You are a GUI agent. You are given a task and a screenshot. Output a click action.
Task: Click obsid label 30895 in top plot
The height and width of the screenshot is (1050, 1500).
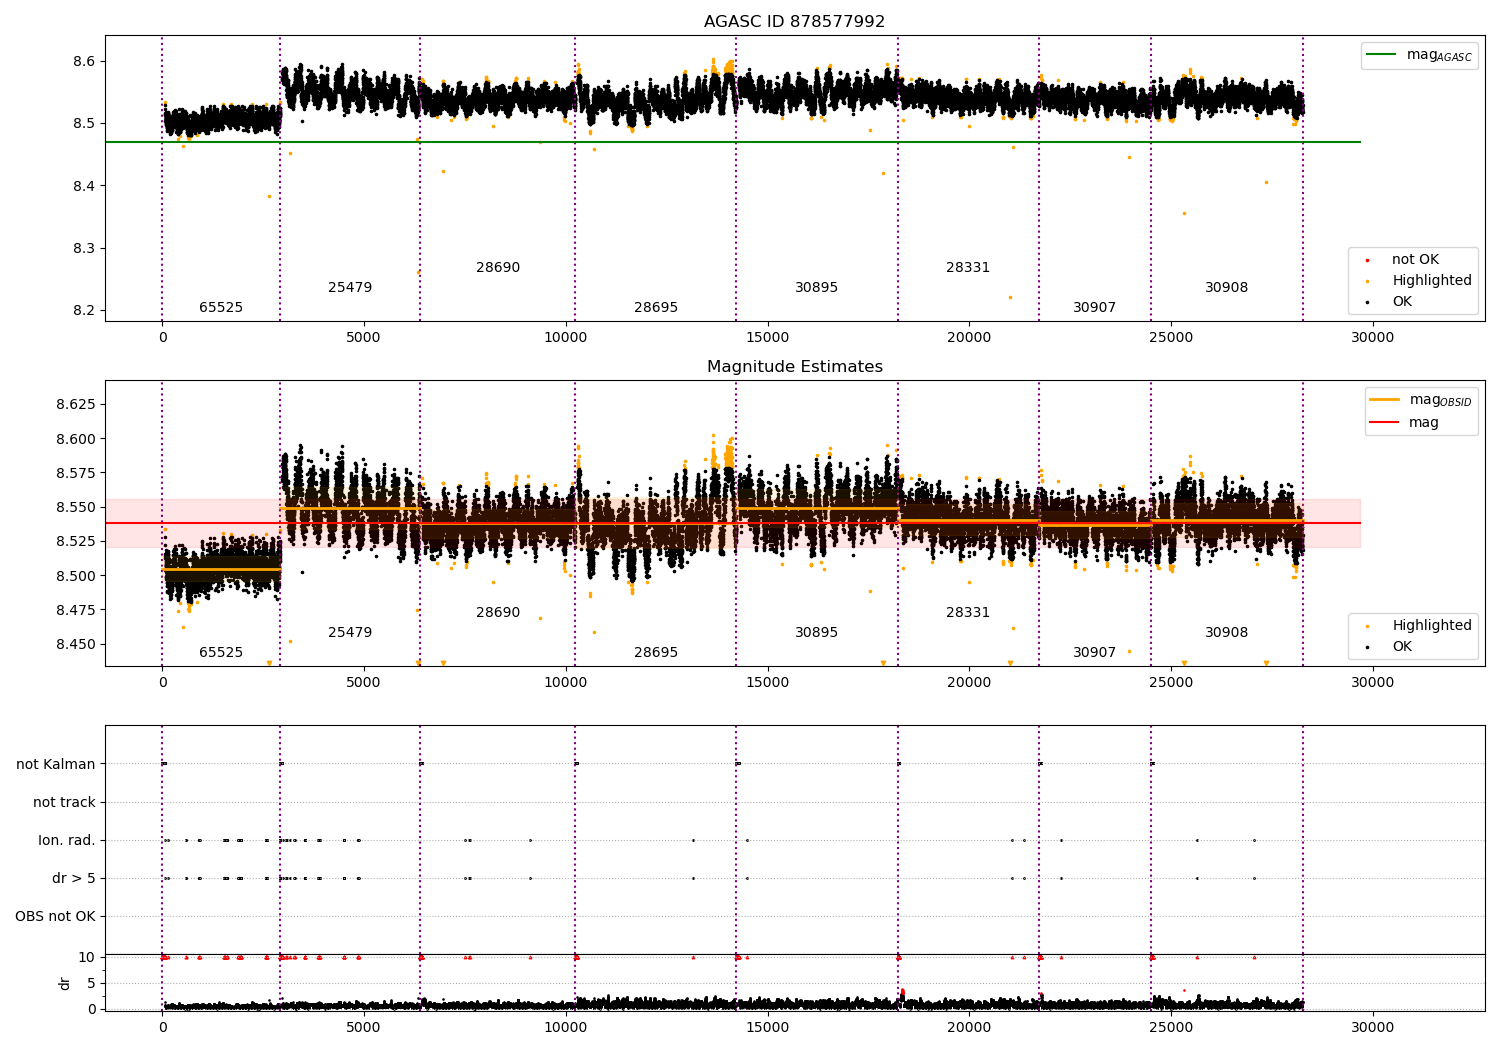[817, 288]
